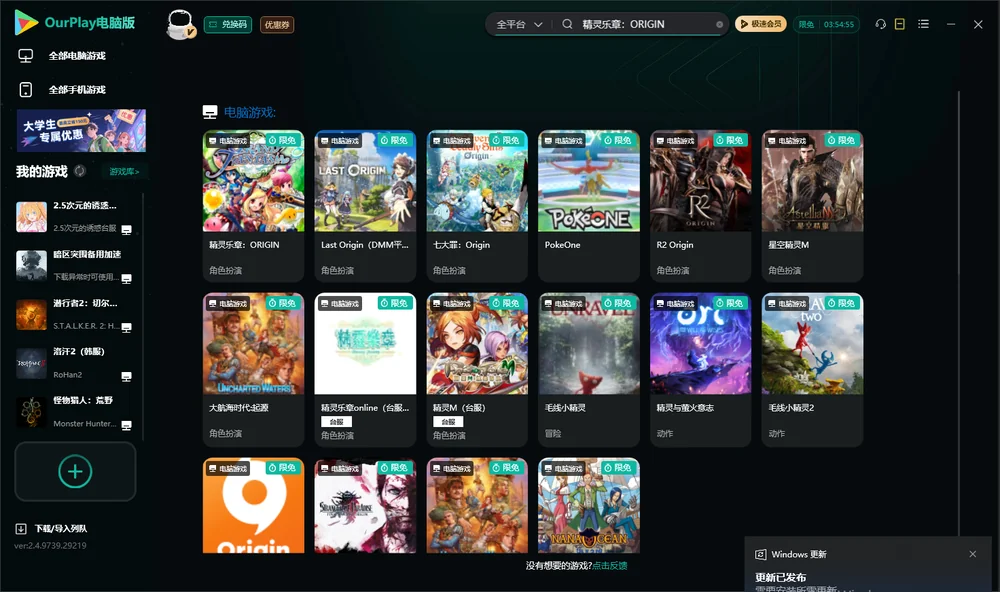Choose the 星空精灵M game card
1000x592 pixels.
click(x=812, y=205)
